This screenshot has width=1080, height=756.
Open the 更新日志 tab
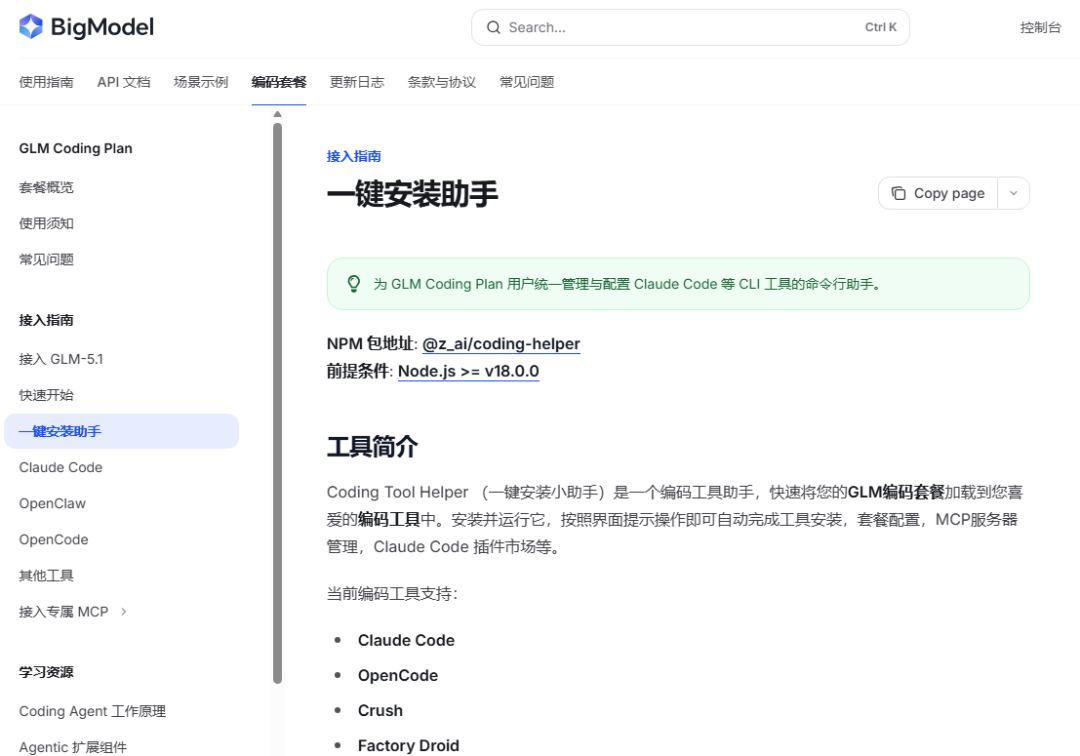[x=357, y=82]
